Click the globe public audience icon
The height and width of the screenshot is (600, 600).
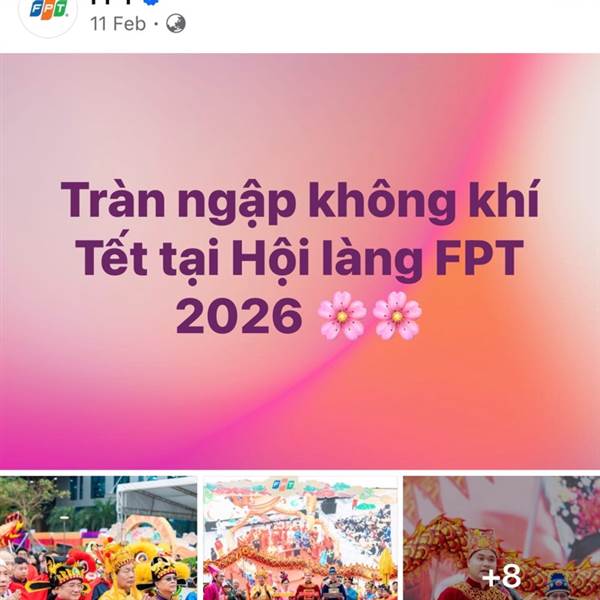176,24
